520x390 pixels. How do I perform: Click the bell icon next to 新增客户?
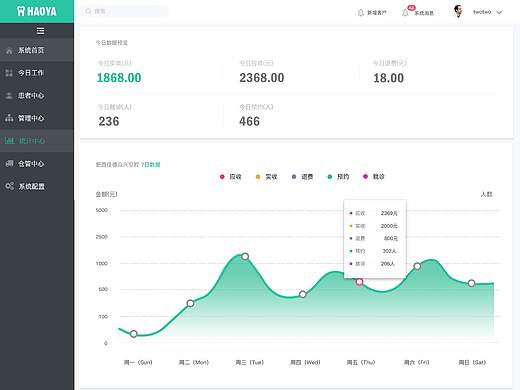pyautogui.click(x=360, y=13)
